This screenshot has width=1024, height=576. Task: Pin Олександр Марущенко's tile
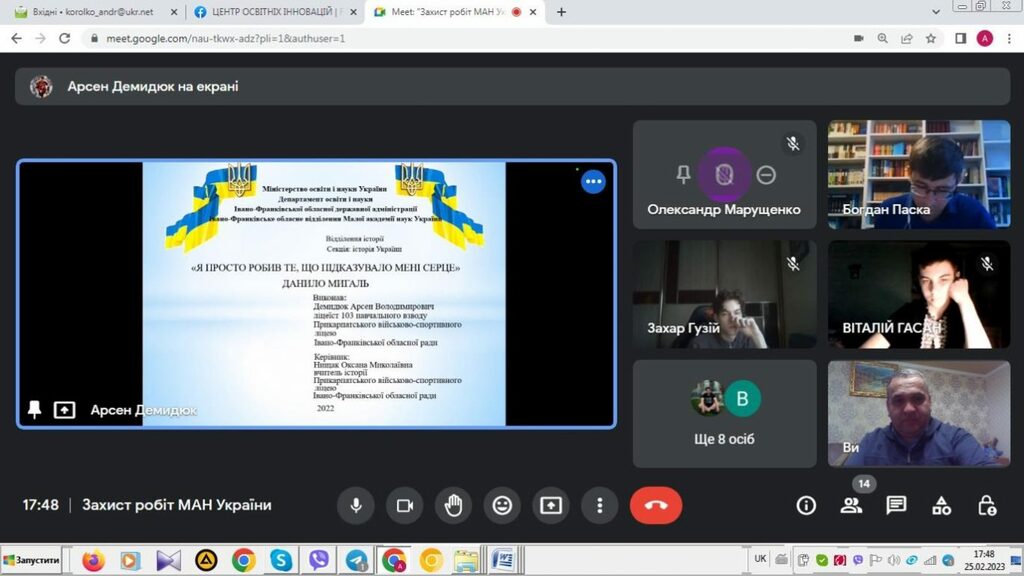click(x=684, y=175)
